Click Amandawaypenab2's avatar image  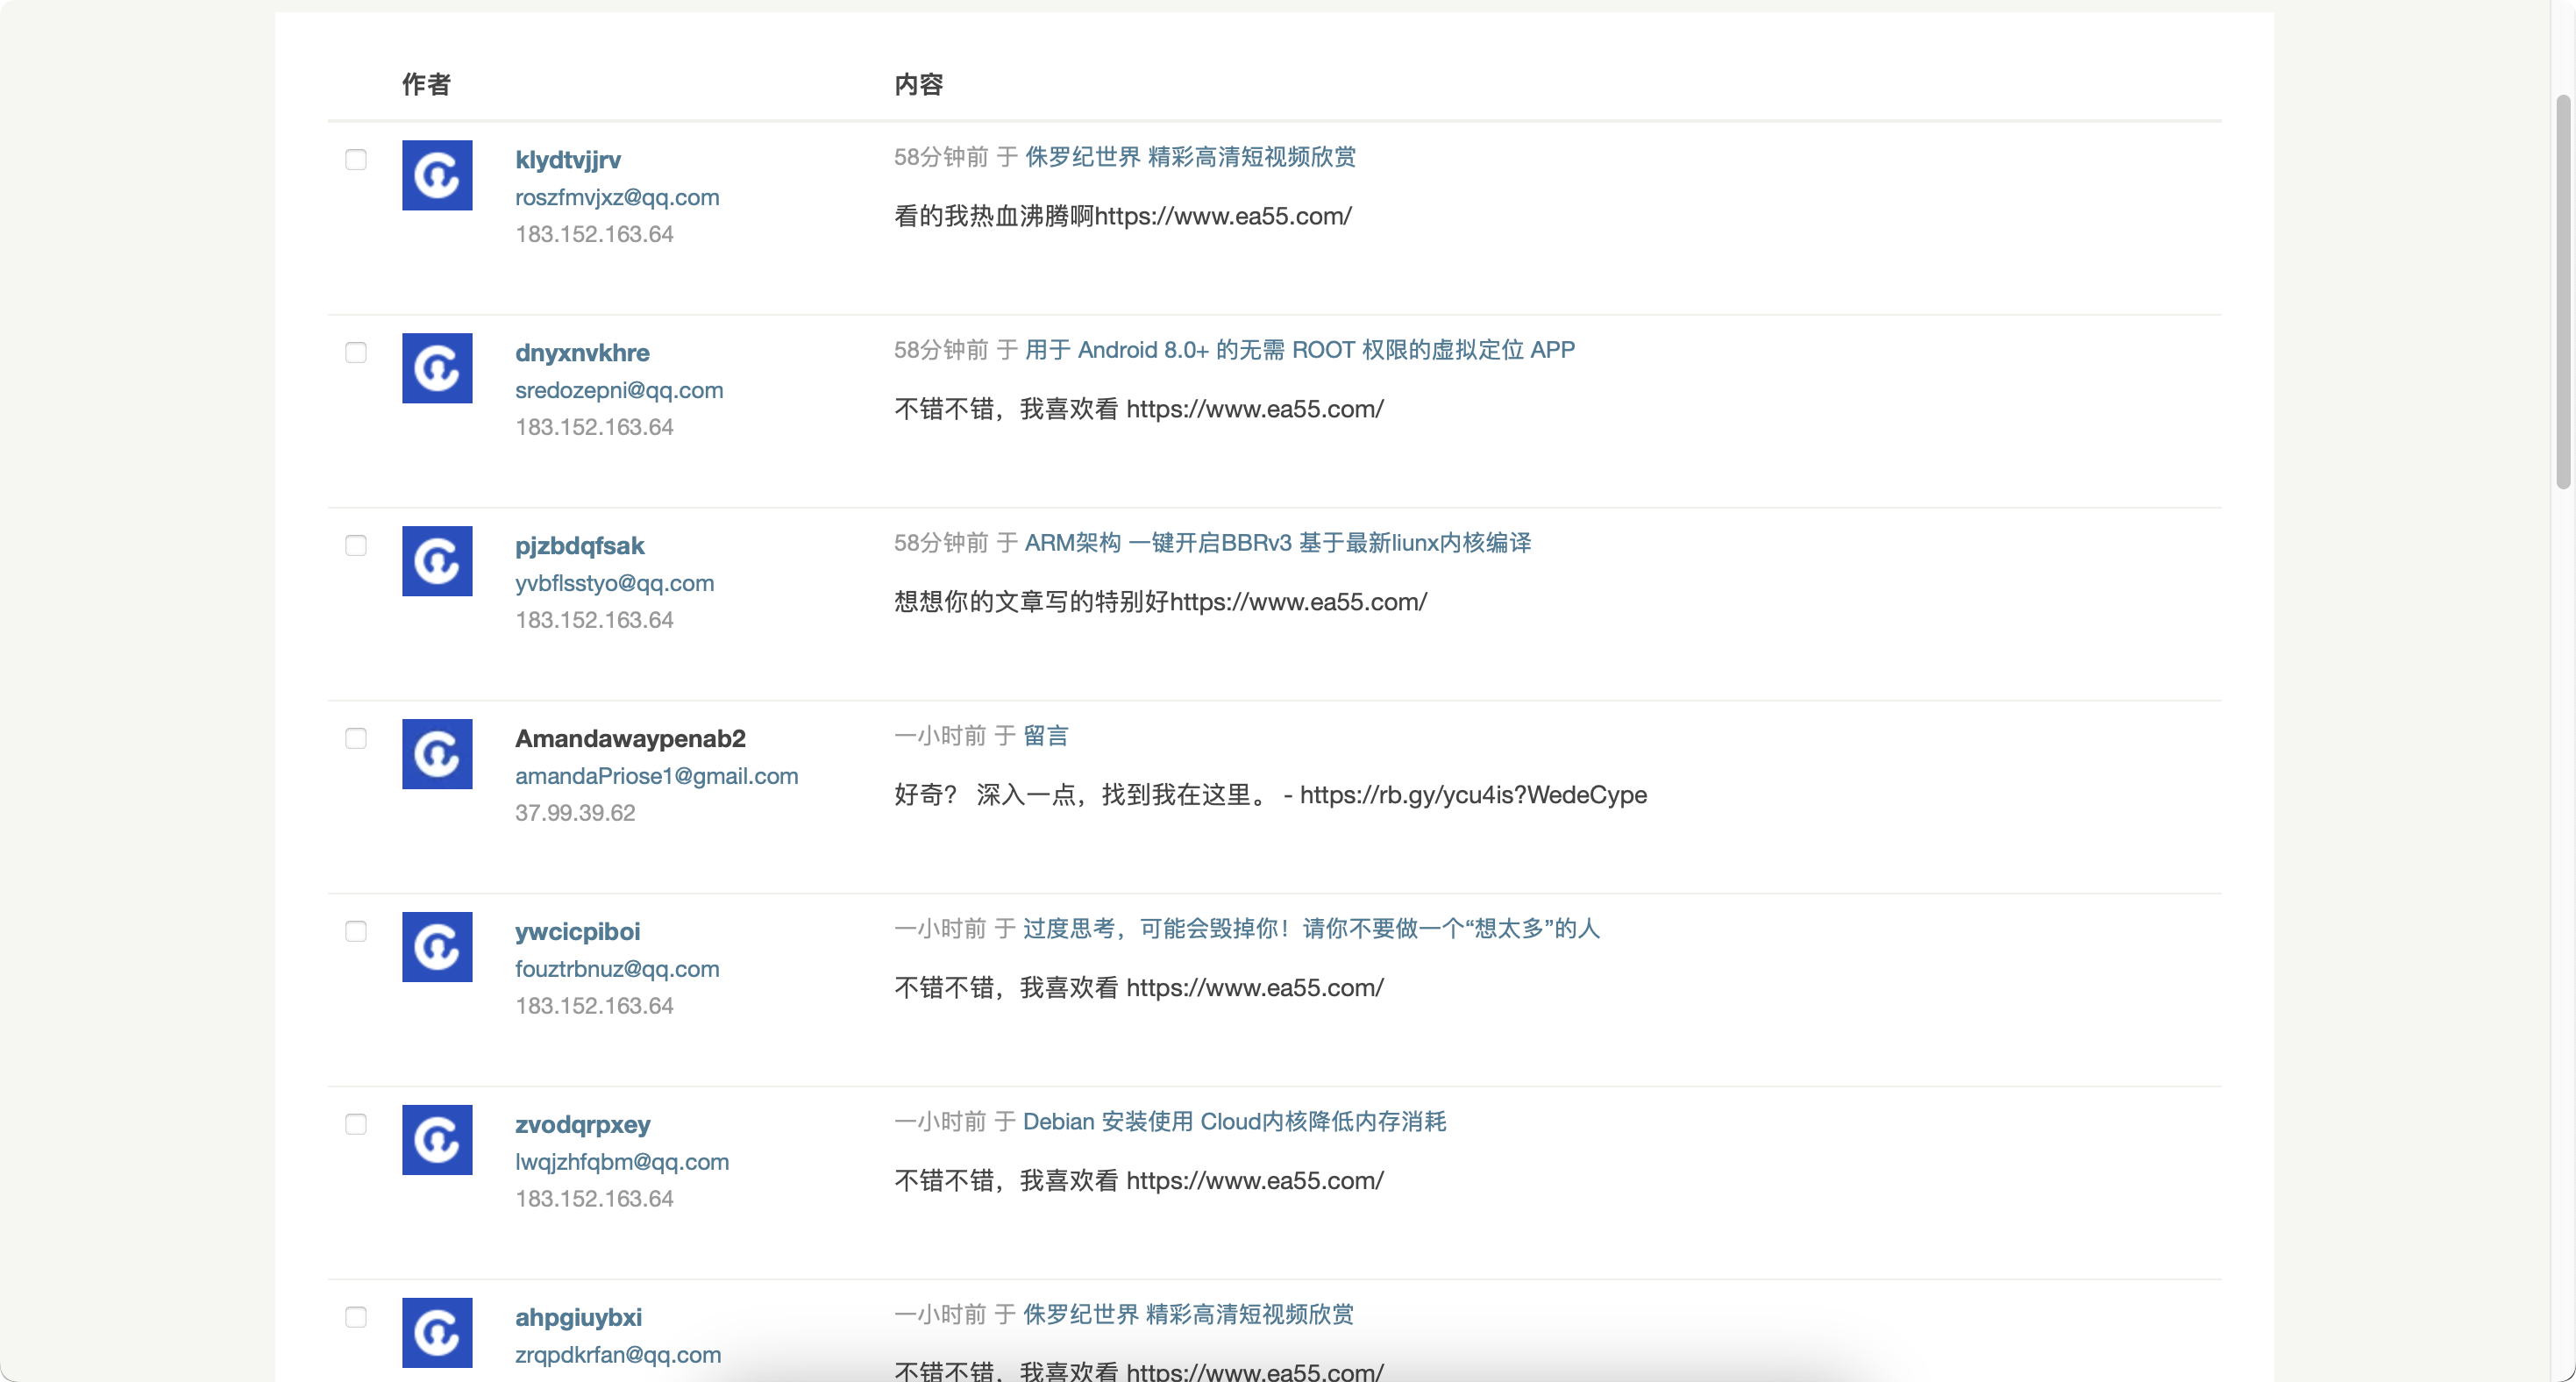pyautogui.click(x=437, y=754)
